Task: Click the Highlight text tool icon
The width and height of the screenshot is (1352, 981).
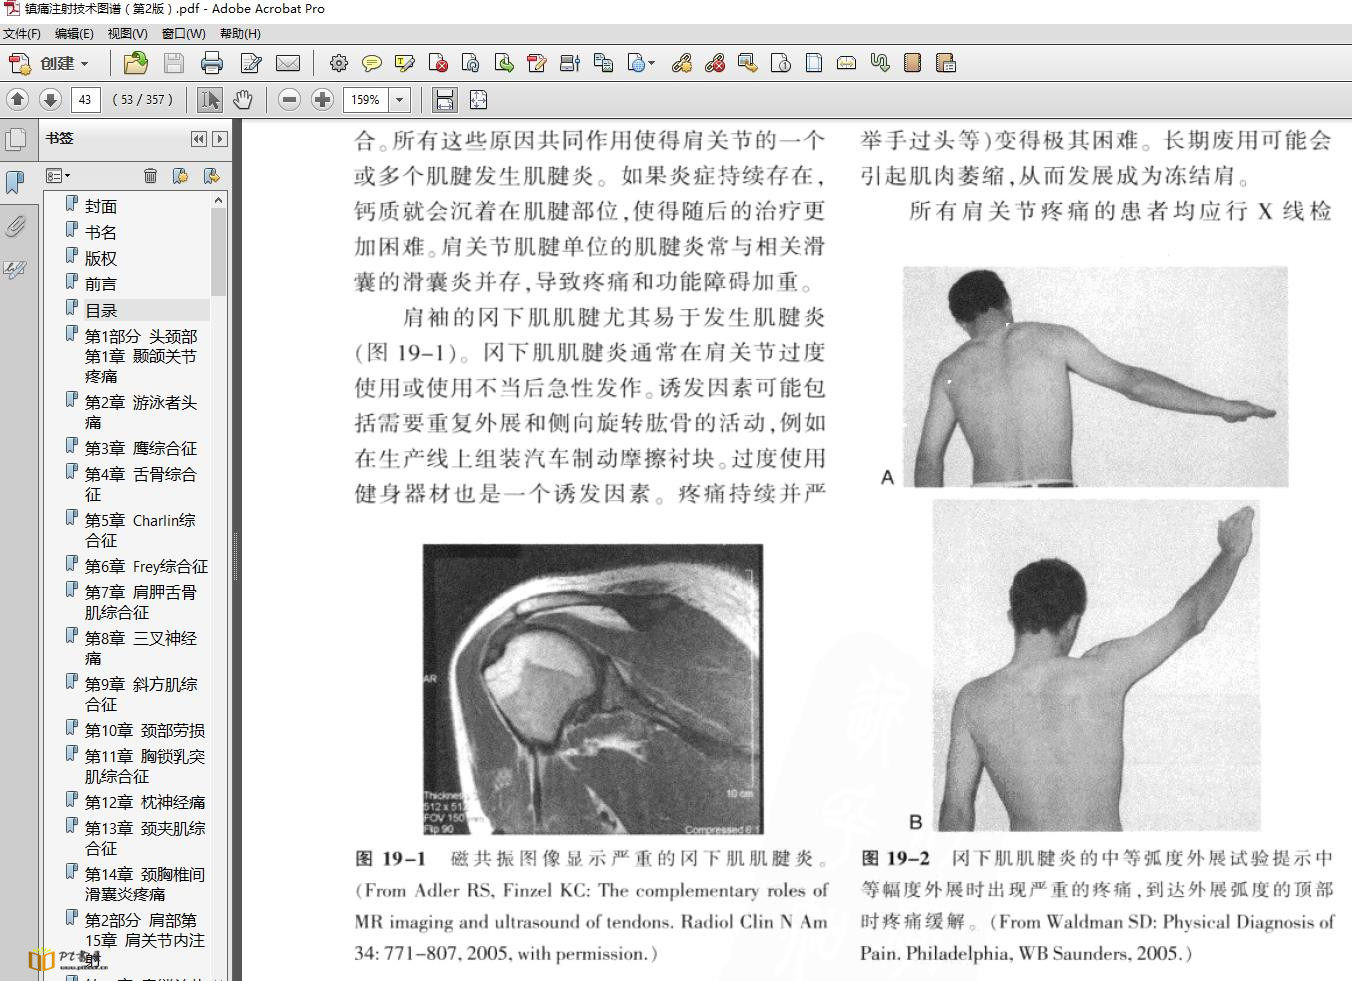Action: click(404, 64)
